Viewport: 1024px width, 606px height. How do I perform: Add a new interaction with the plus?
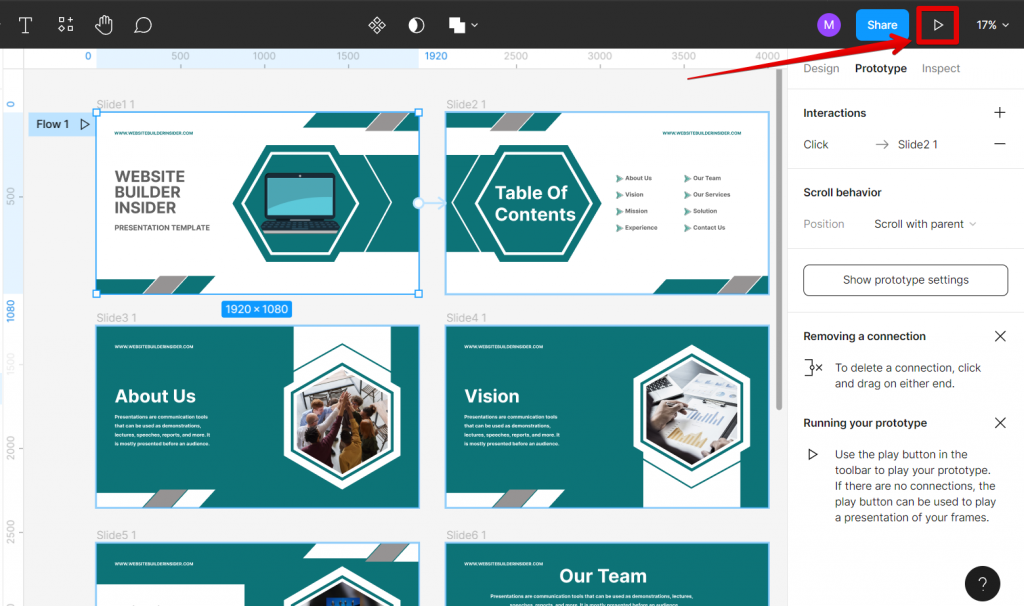tap(1000, 112)
